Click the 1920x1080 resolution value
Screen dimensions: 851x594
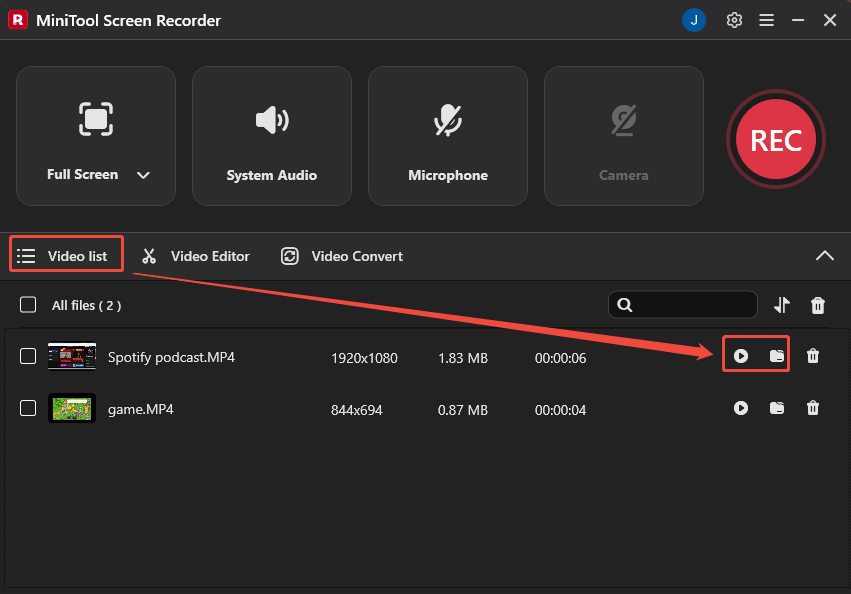(x=364, y=358)
